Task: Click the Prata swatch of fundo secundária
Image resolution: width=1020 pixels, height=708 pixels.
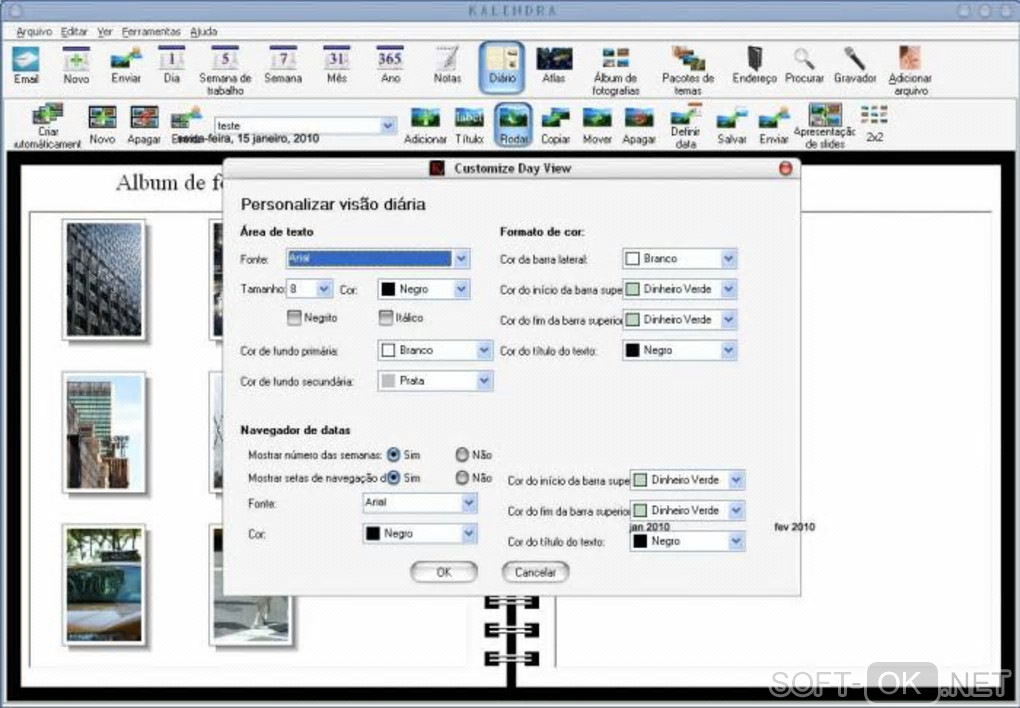Action: coord(388,381)
